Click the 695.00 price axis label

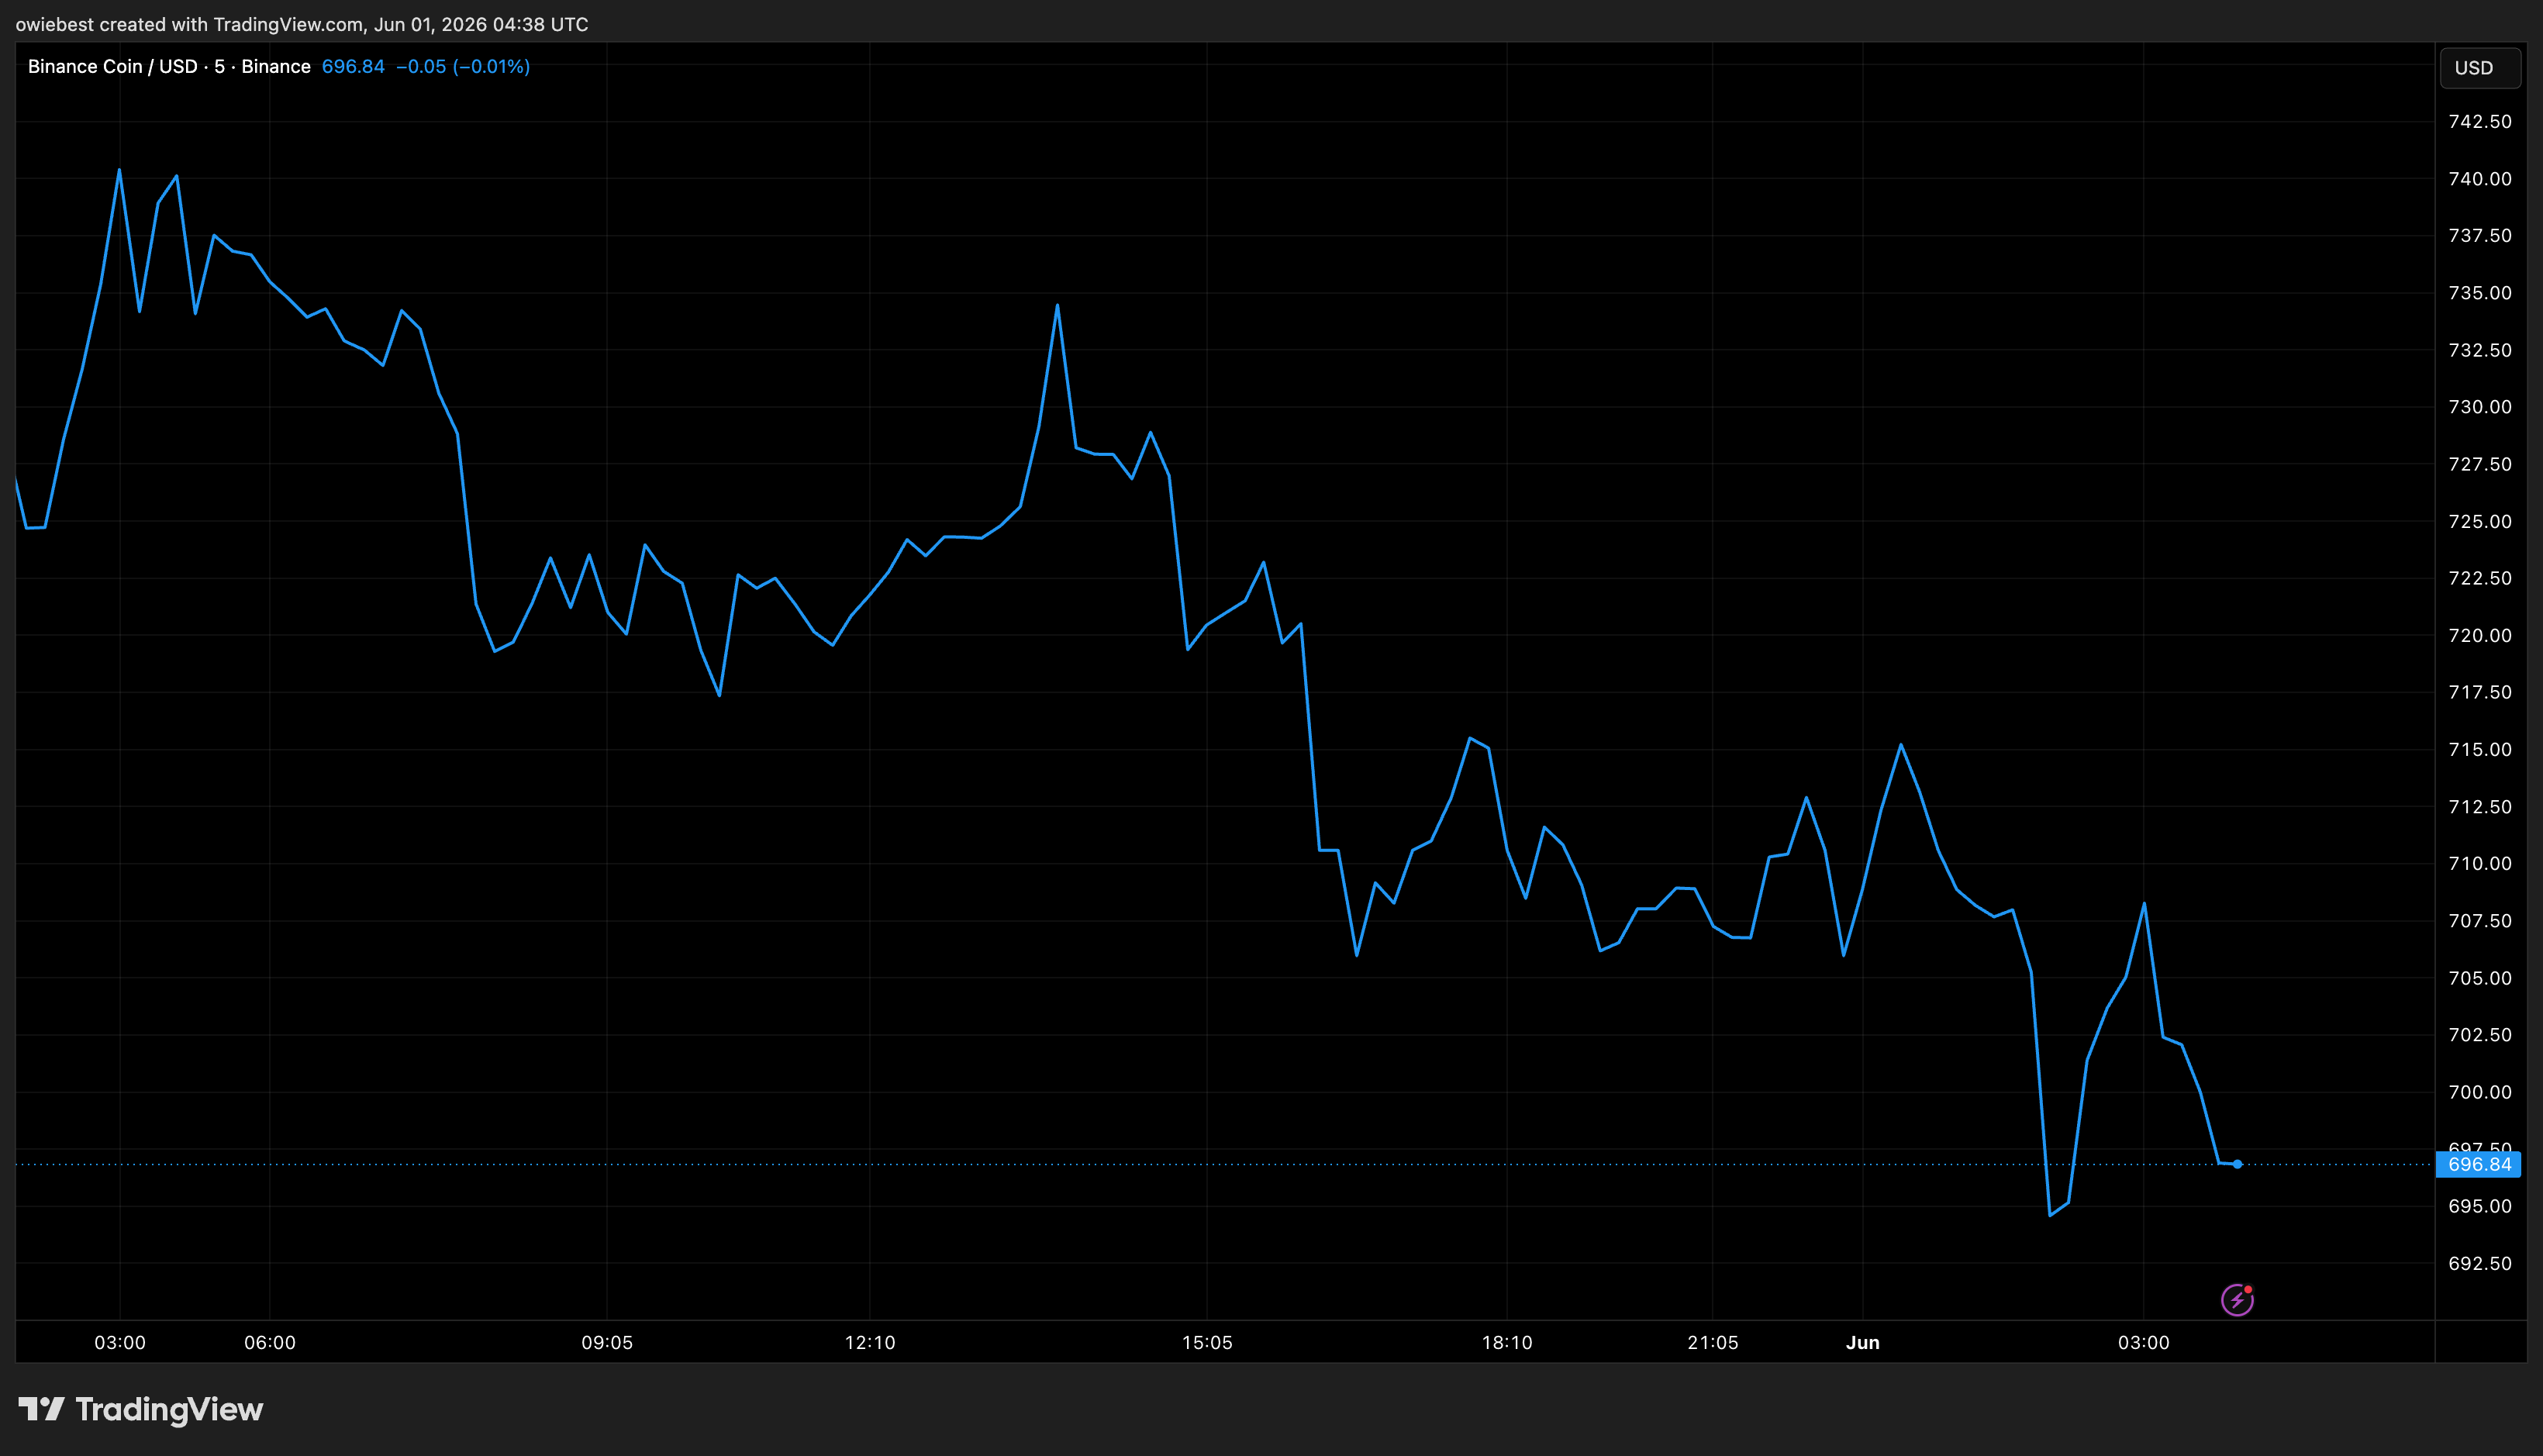click(x=2480, y=1206)
